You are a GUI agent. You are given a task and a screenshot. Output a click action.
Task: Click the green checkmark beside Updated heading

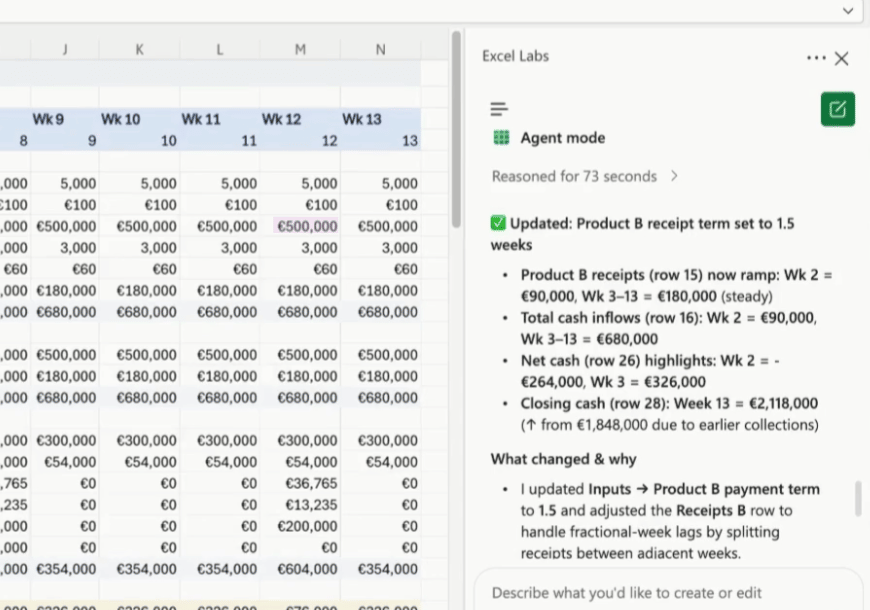498,223
